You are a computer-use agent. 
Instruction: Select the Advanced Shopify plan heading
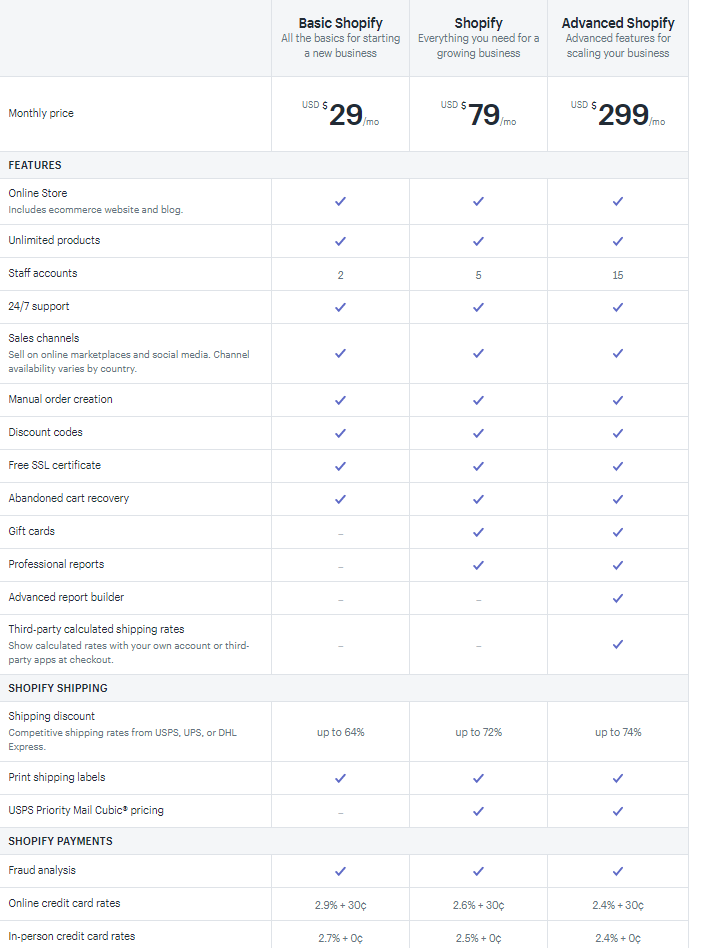pyautogui.click(x=618, y=23)
